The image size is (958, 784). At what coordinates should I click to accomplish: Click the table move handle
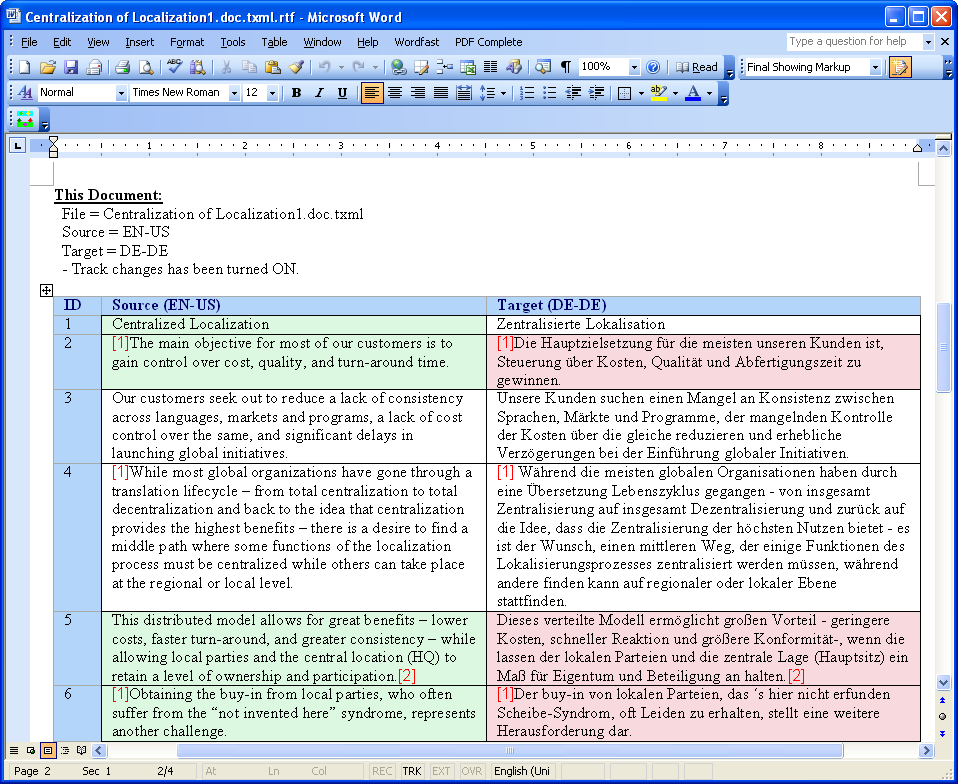(46, 290)
